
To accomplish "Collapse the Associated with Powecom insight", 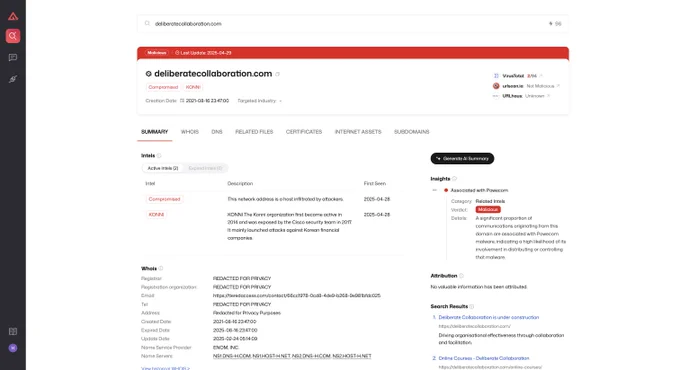I will 435,190.
